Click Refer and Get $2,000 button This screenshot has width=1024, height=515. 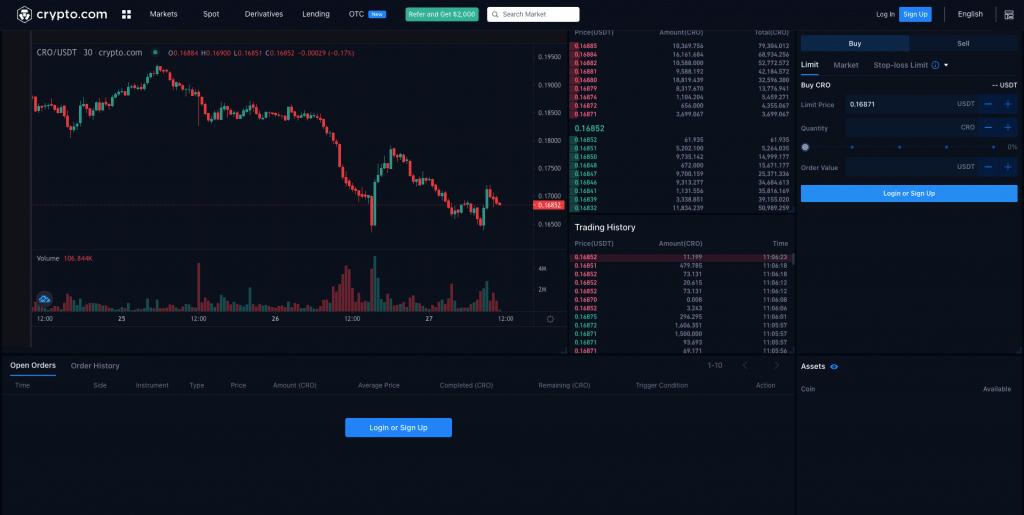point(442,14)
